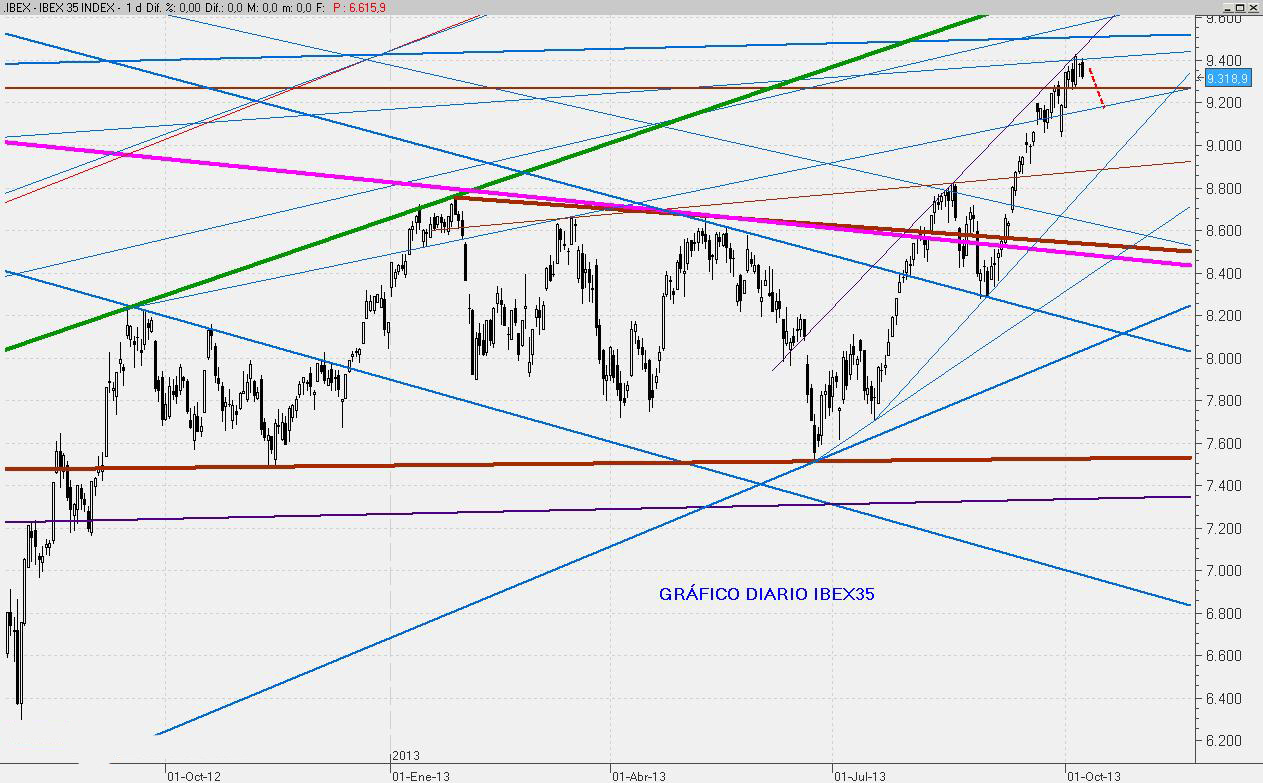This screenshot has width=1263, height=783.
Task: Select the GRÁFICO DIARIO IBEX35 text annotation
Action: pyautogui.click(x=767, y=594)
